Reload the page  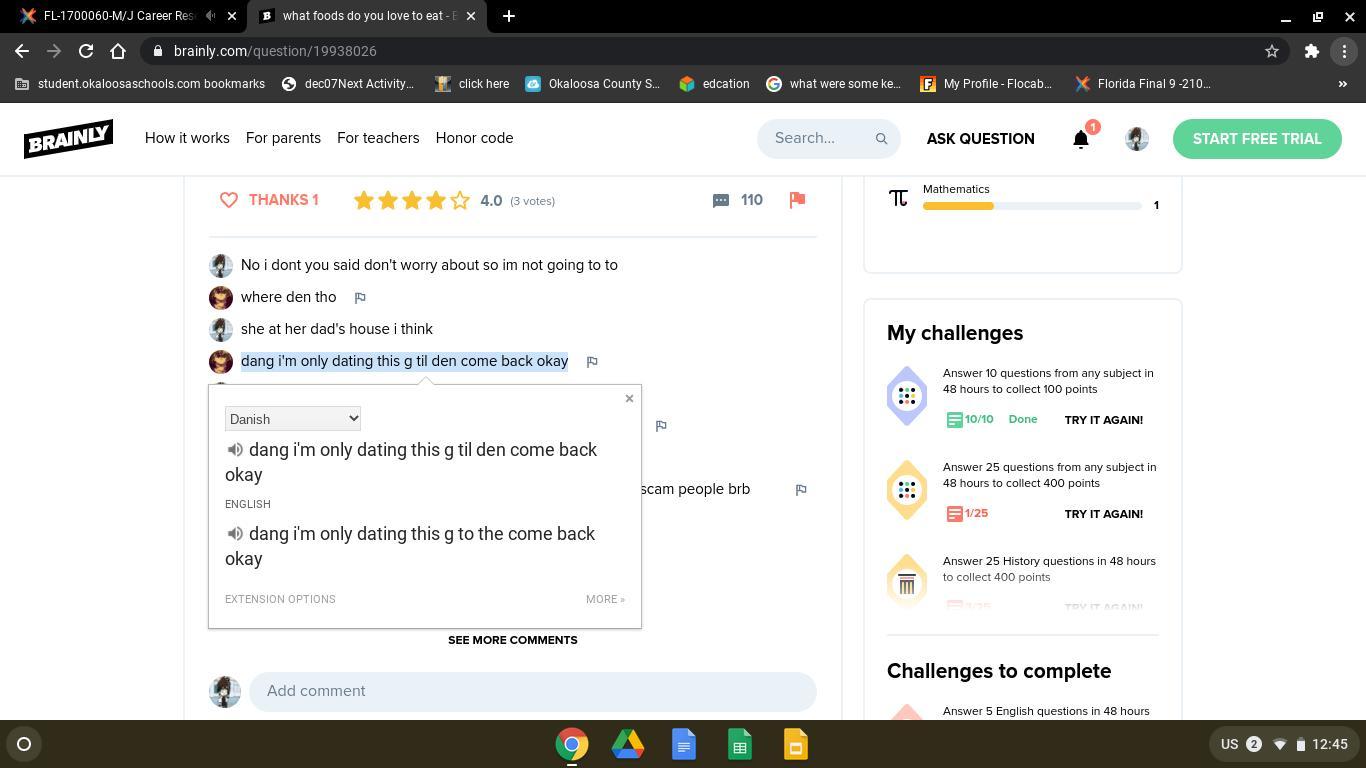point(86,51)
